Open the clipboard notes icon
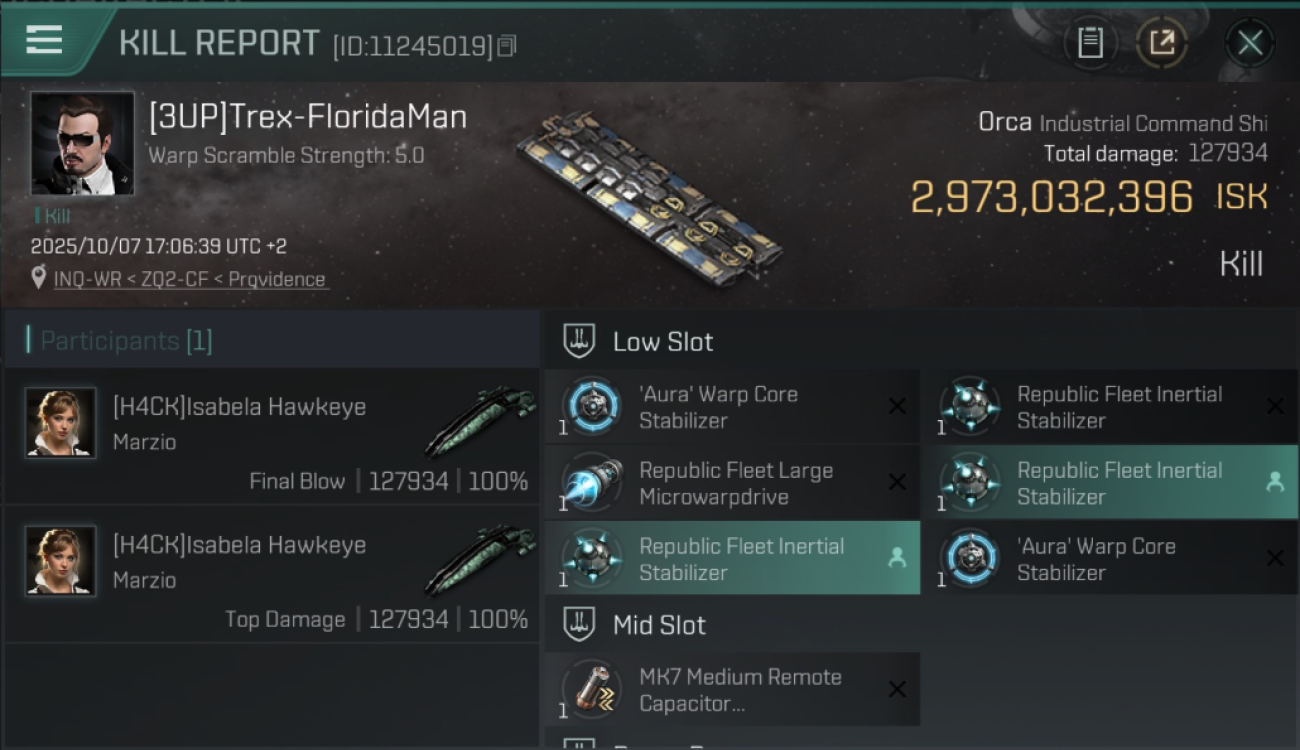This screenshot has width=1300, height=750. 1090,42
